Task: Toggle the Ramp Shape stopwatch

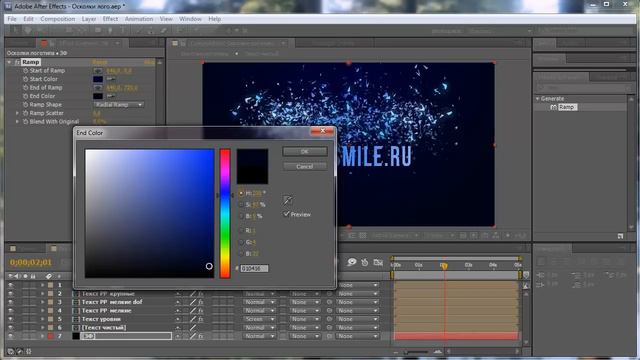Action: tap(26, 105)
